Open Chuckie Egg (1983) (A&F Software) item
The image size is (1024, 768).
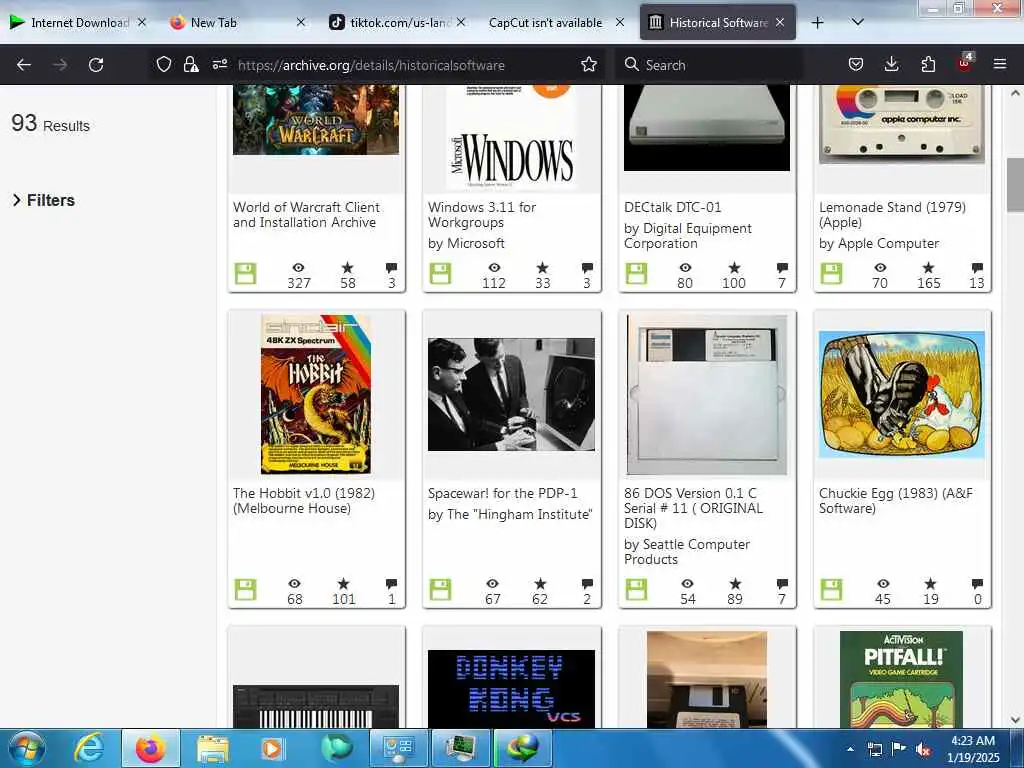[x=896, y=501]
